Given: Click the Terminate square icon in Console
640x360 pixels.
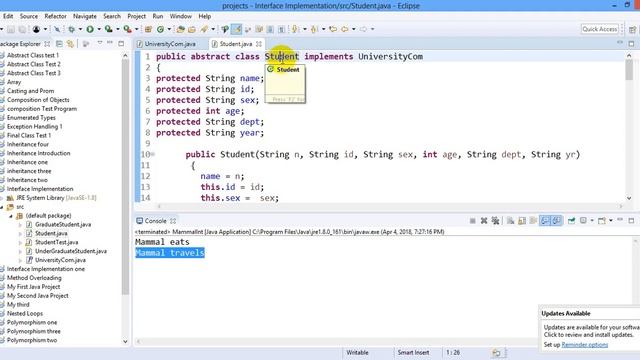Looking at the screenshot, I should click(x=472, y=221).
